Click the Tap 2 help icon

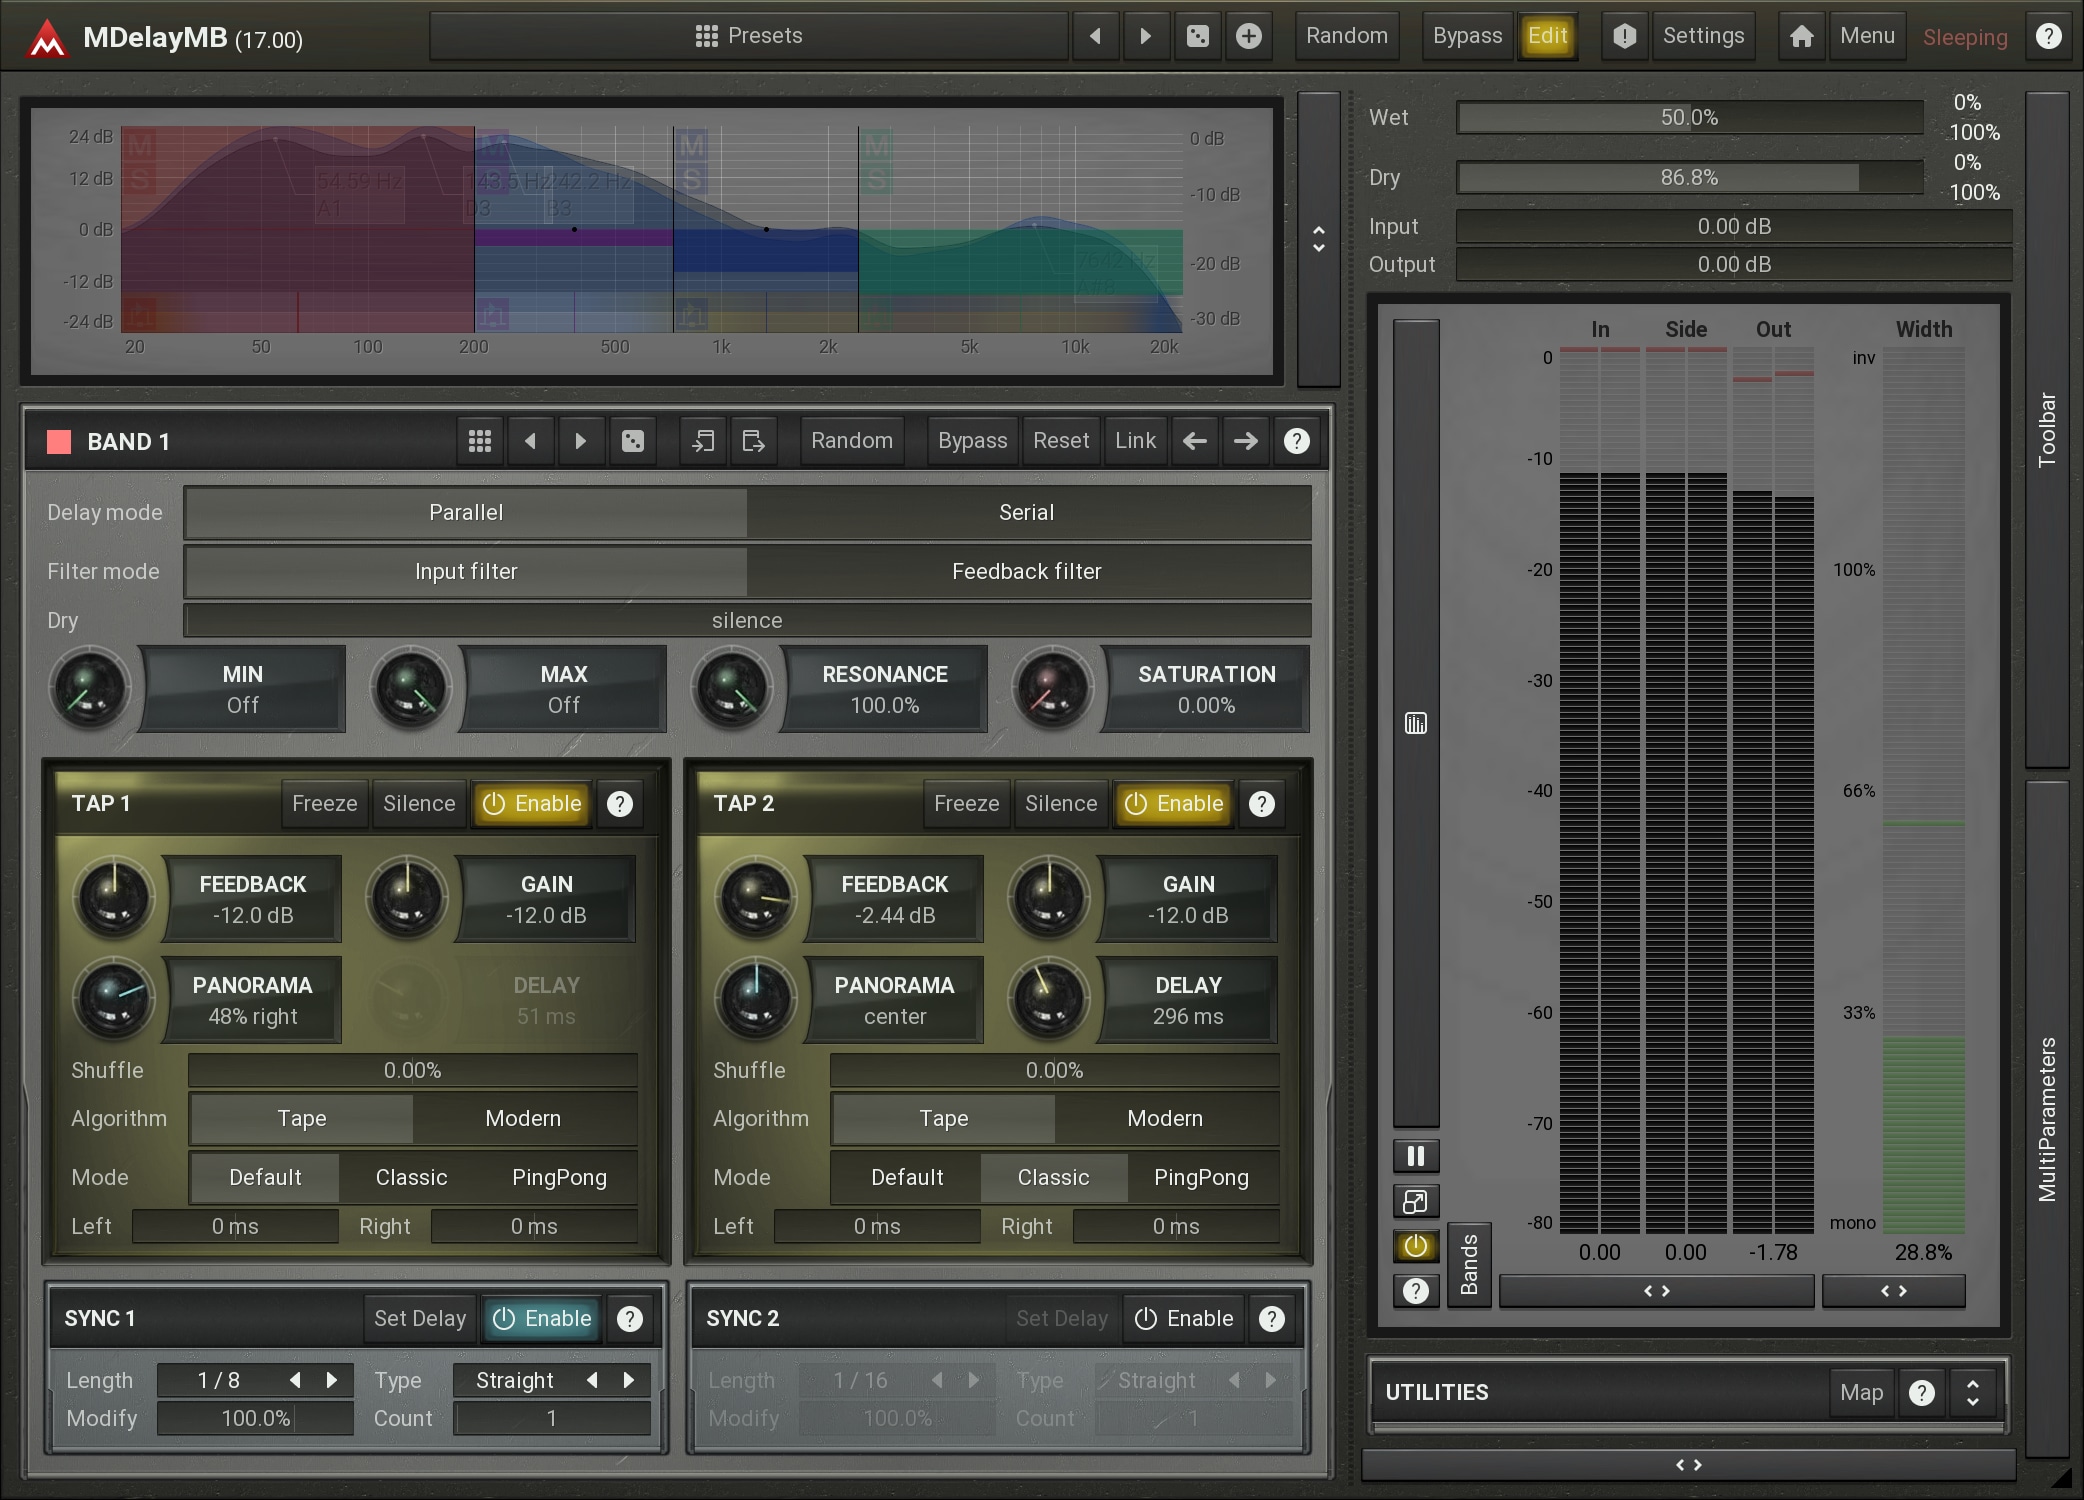tap(1262, 804)
